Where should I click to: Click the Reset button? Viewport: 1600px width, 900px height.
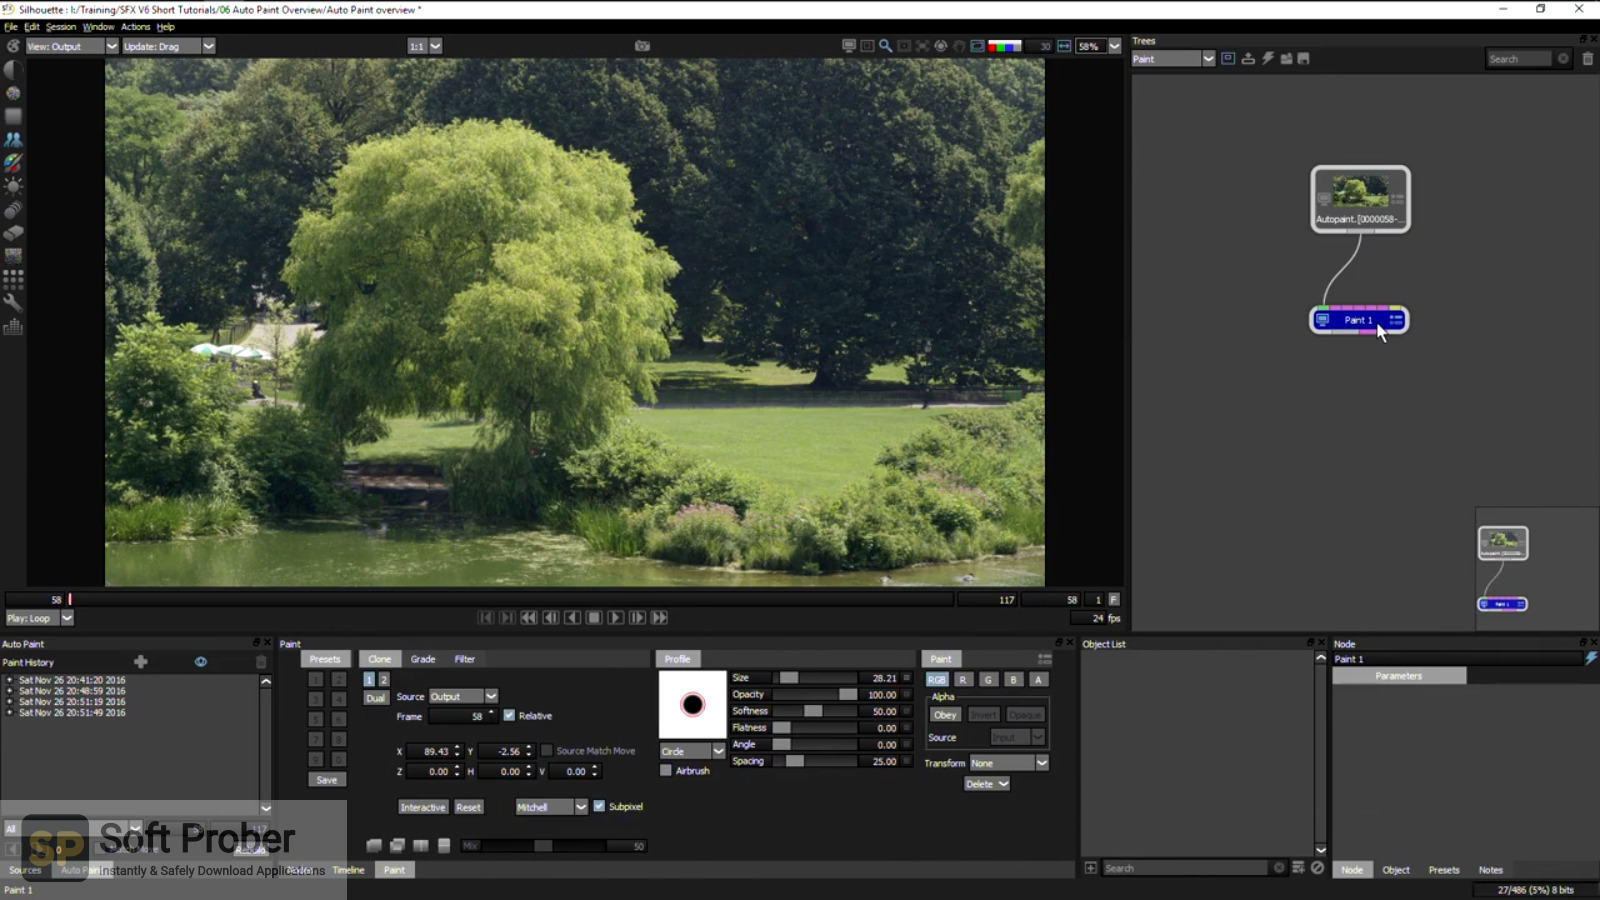[469, 807]
